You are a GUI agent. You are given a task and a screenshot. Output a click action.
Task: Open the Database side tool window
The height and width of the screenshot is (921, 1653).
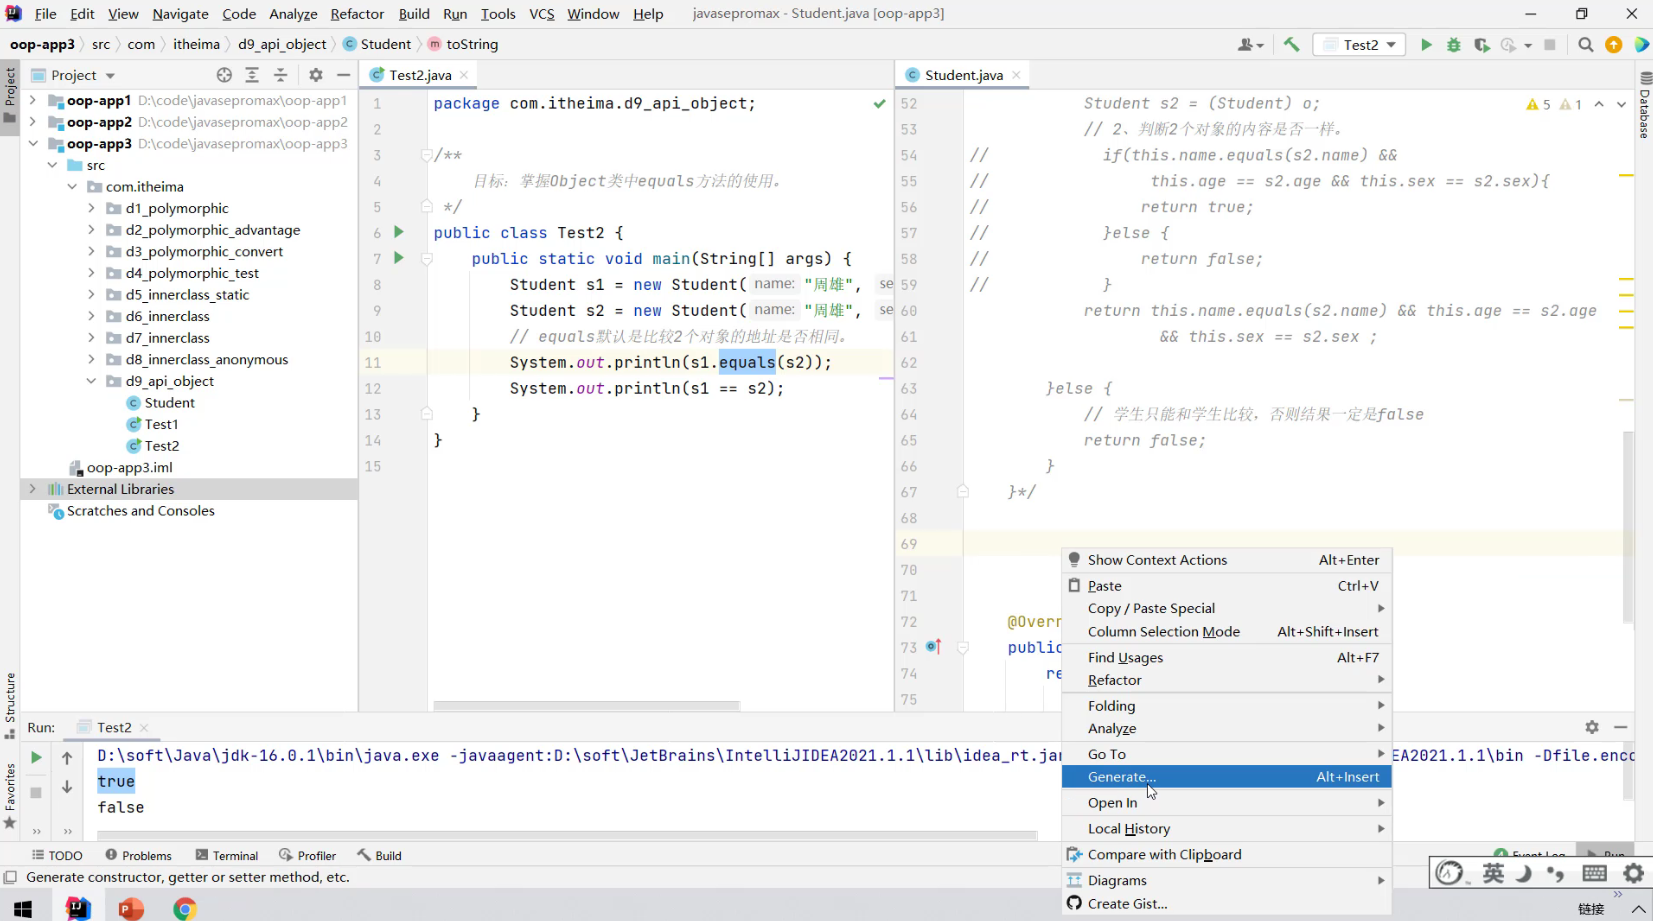coord(1644,105)
